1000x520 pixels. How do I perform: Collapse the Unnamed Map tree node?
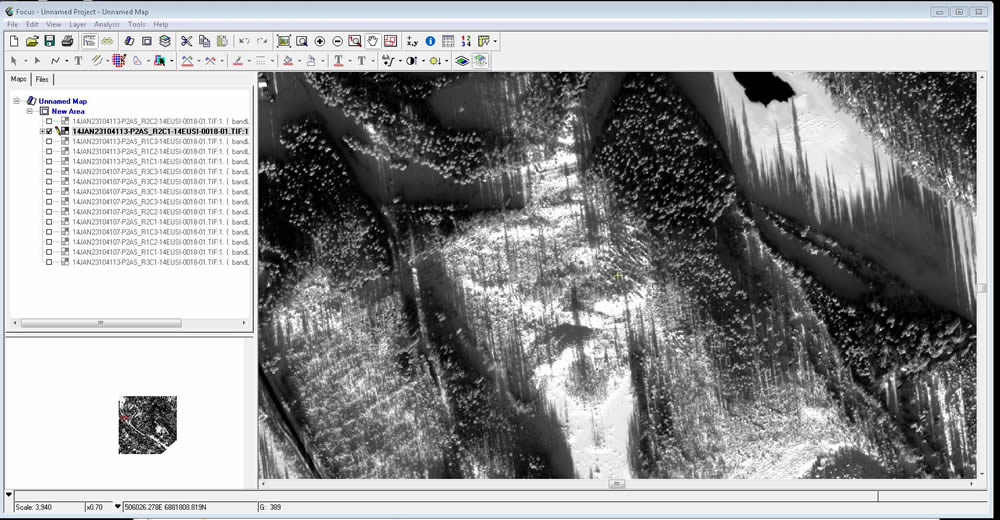pyautogui.click(x=17, y=101)
